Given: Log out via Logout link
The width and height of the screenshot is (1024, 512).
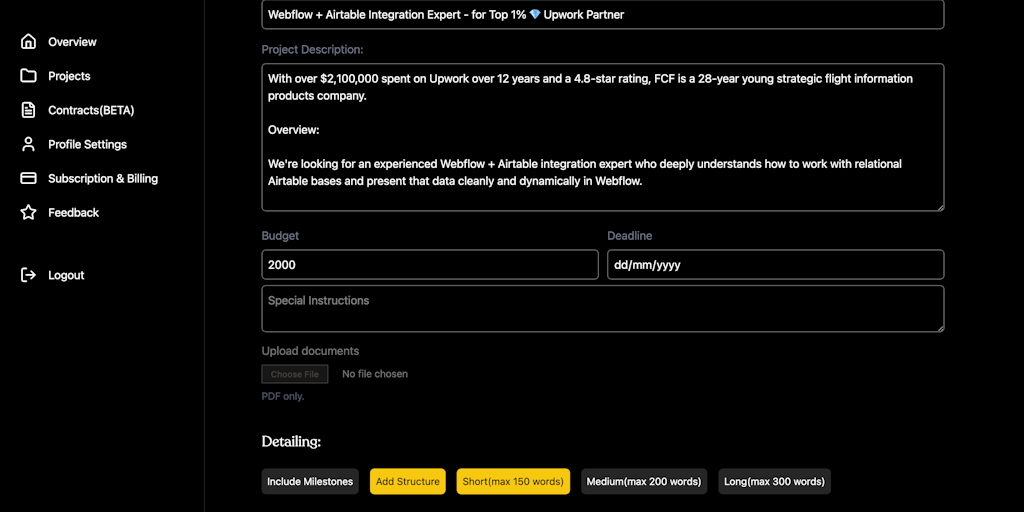Looking at the screenshot, I should (x=66, y=275).
